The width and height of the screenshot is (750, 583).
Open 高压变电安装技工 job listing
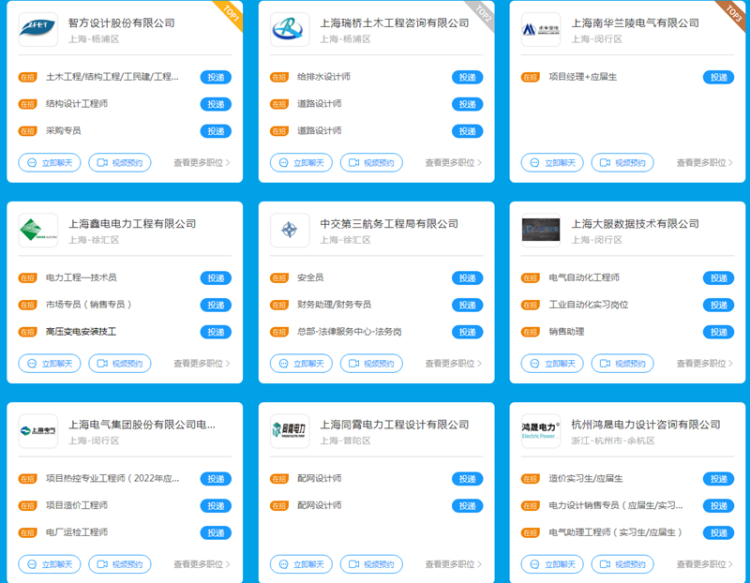point(81,332)
